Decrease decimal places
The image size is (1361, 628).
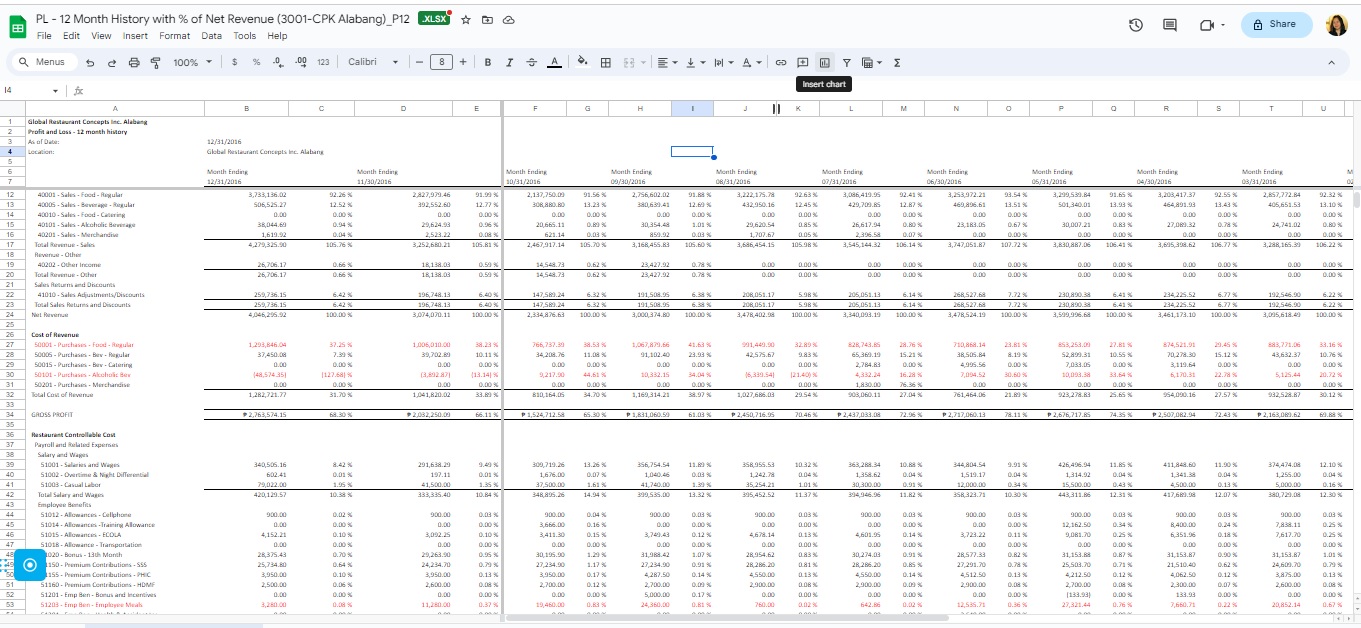point(277,62)
